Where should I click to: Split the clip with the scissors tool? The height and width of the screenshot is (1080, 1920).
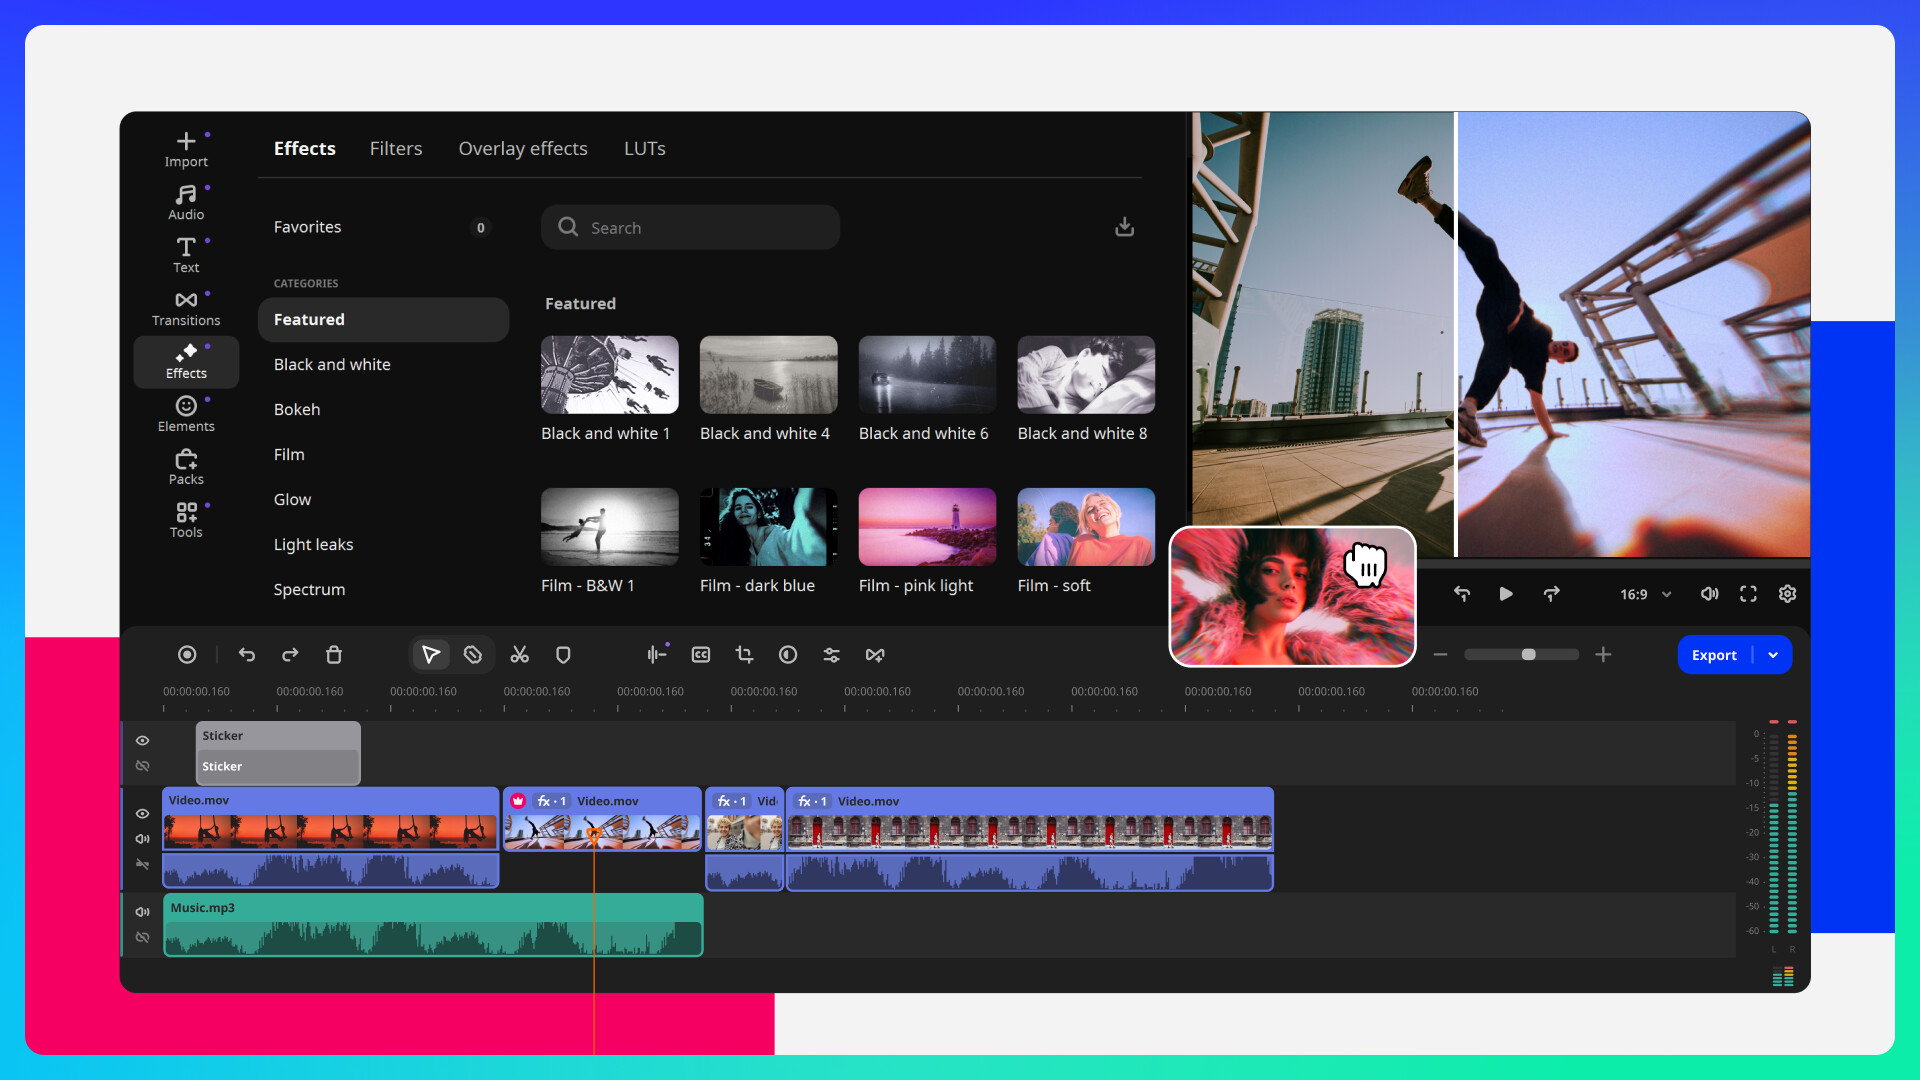519,655
